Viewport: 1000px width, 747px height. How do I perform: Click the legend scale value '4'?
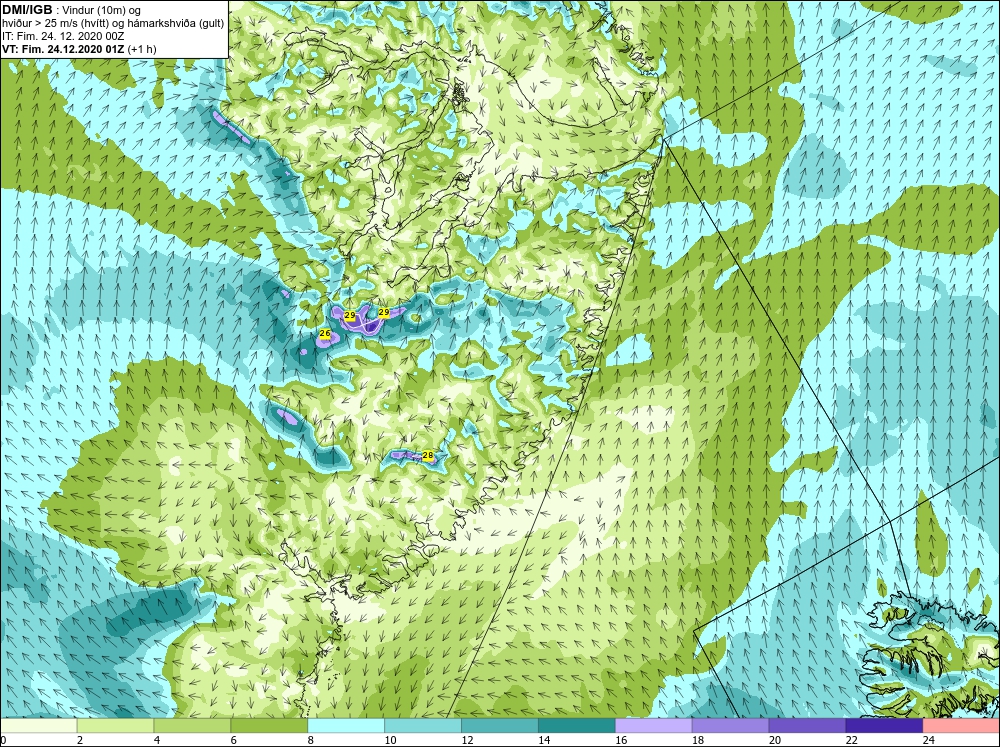[157, 740]
